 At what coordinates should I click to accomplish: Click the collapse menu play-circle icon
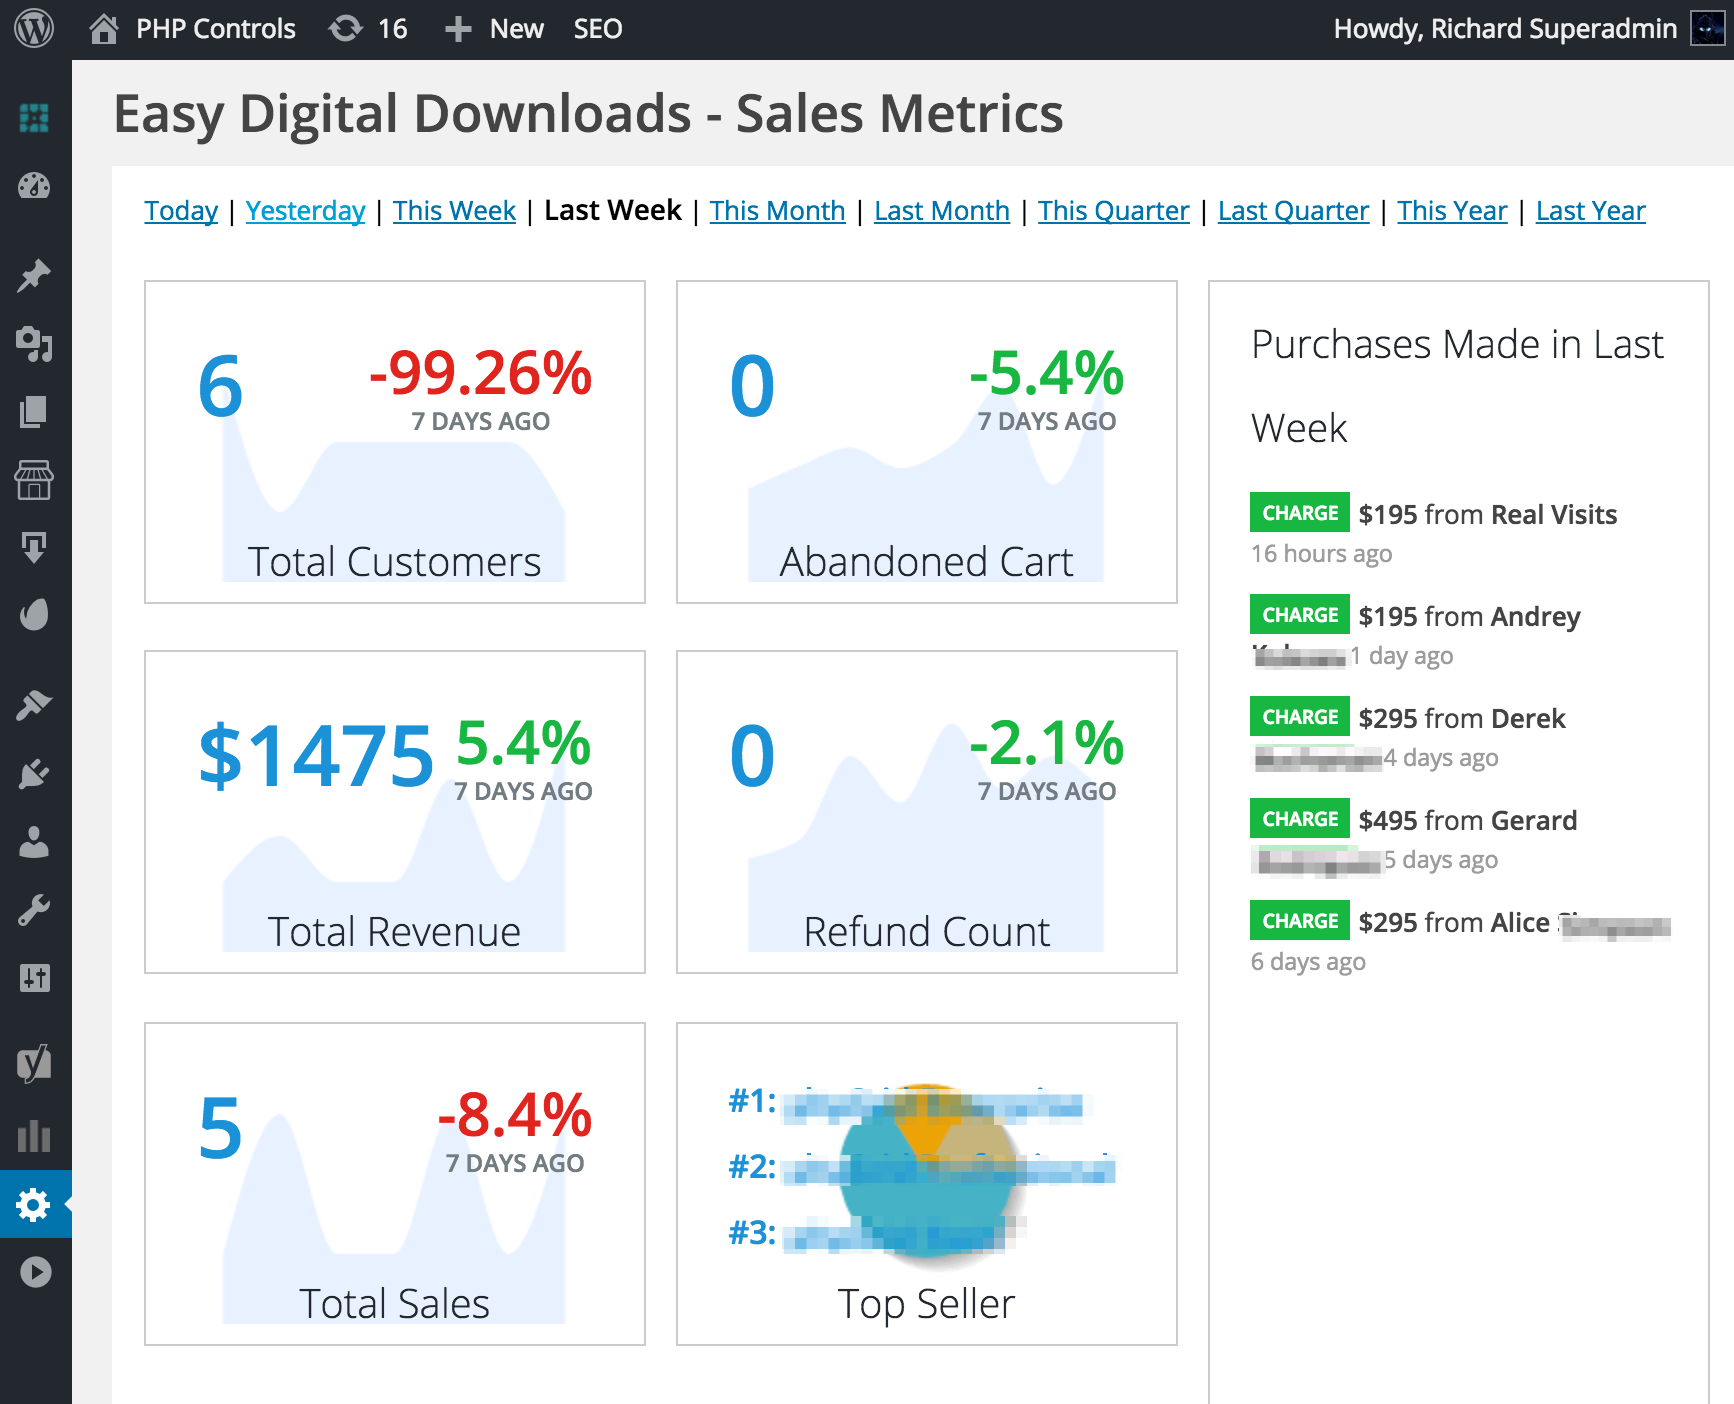[35, 1272]
